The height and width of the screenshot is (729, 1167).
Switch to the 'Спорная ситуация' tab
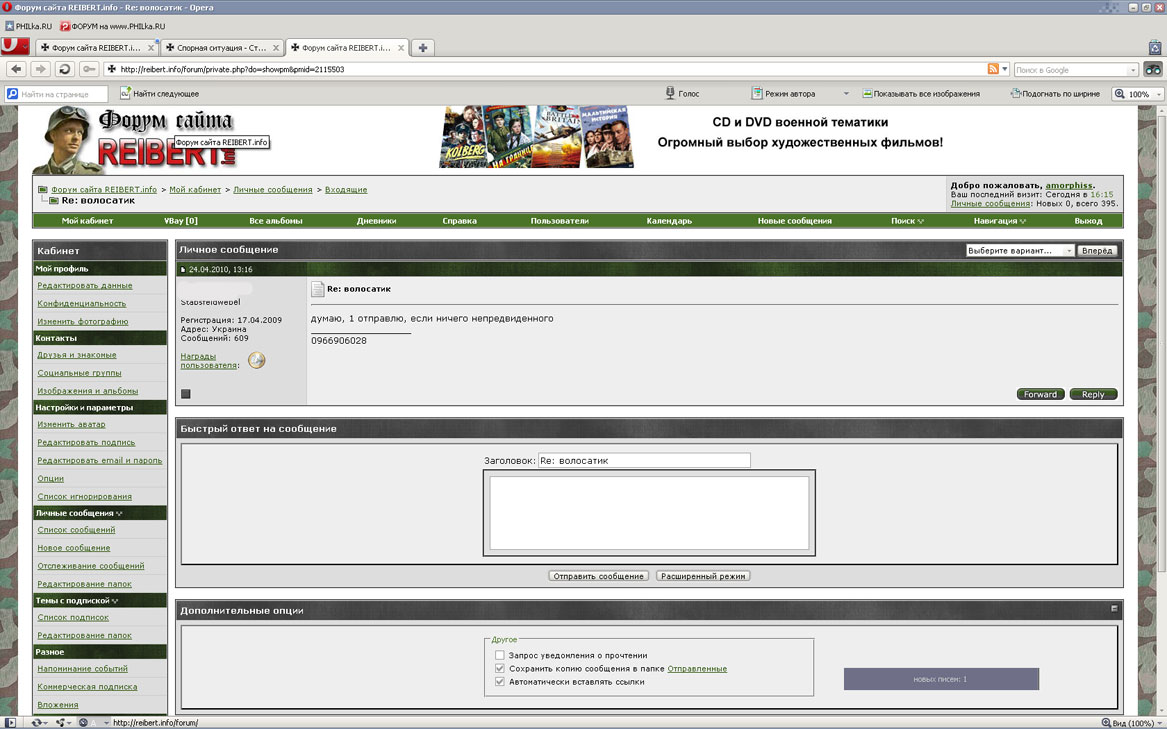coord(221,47)
